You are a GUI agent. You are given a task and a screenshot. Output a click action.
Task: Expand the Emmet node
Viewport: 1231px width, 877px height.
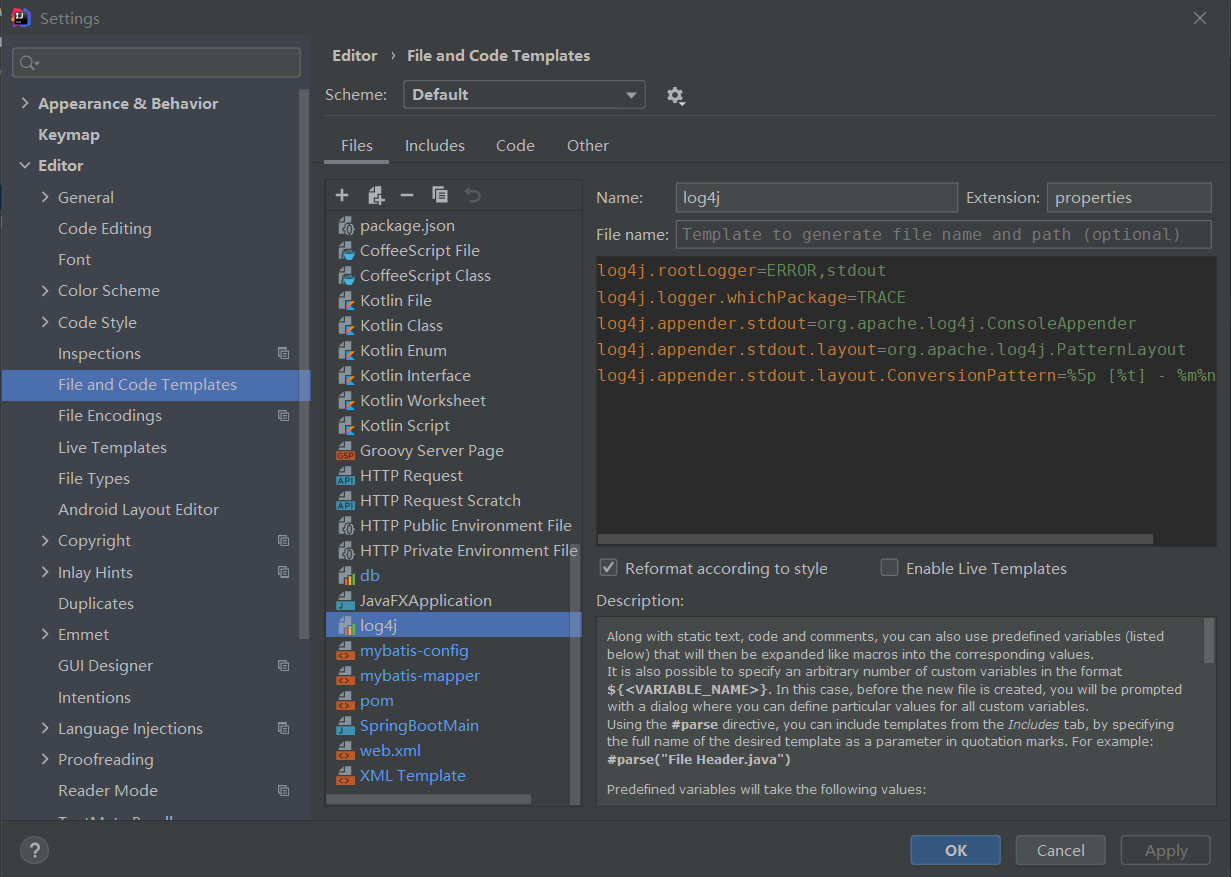pyautogui.click(x=45, y=634)
